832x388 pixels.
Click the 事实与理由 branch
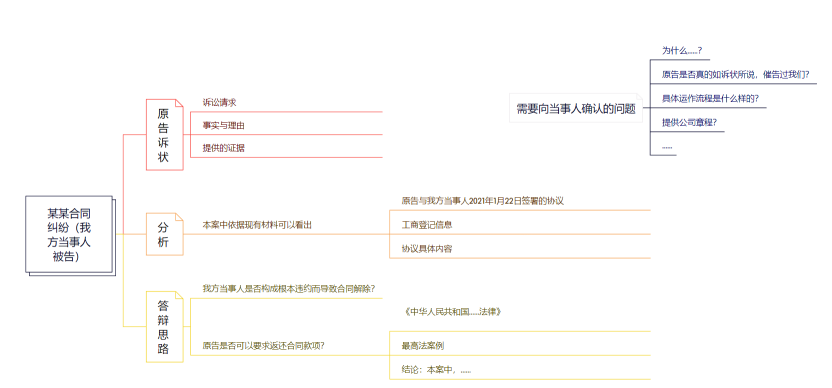pos(223,126)
